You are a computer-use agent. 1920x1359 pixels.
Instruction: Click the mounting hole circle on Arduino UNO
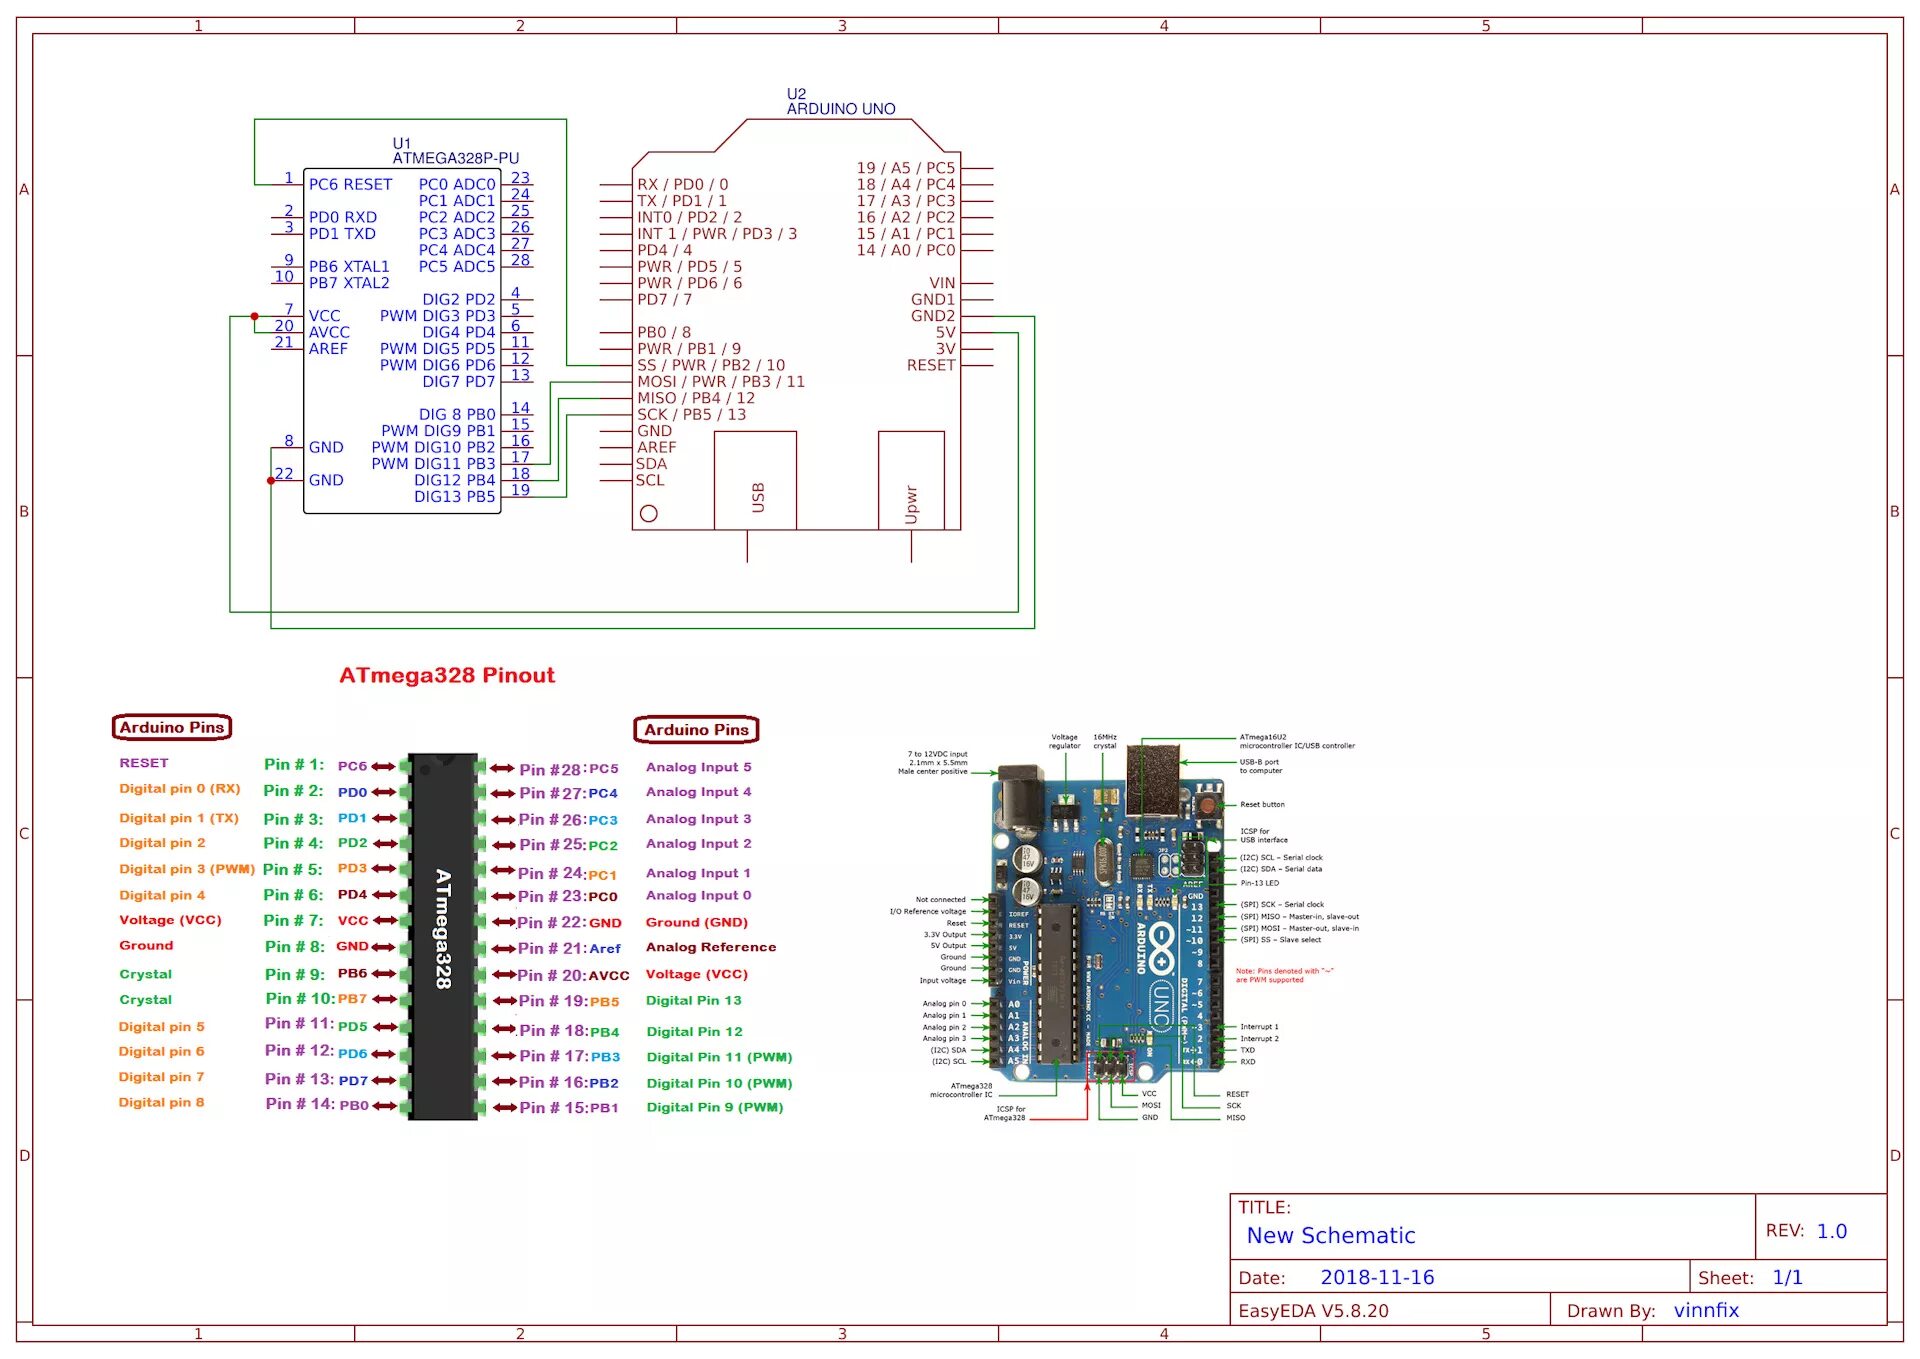pos(649,514)
